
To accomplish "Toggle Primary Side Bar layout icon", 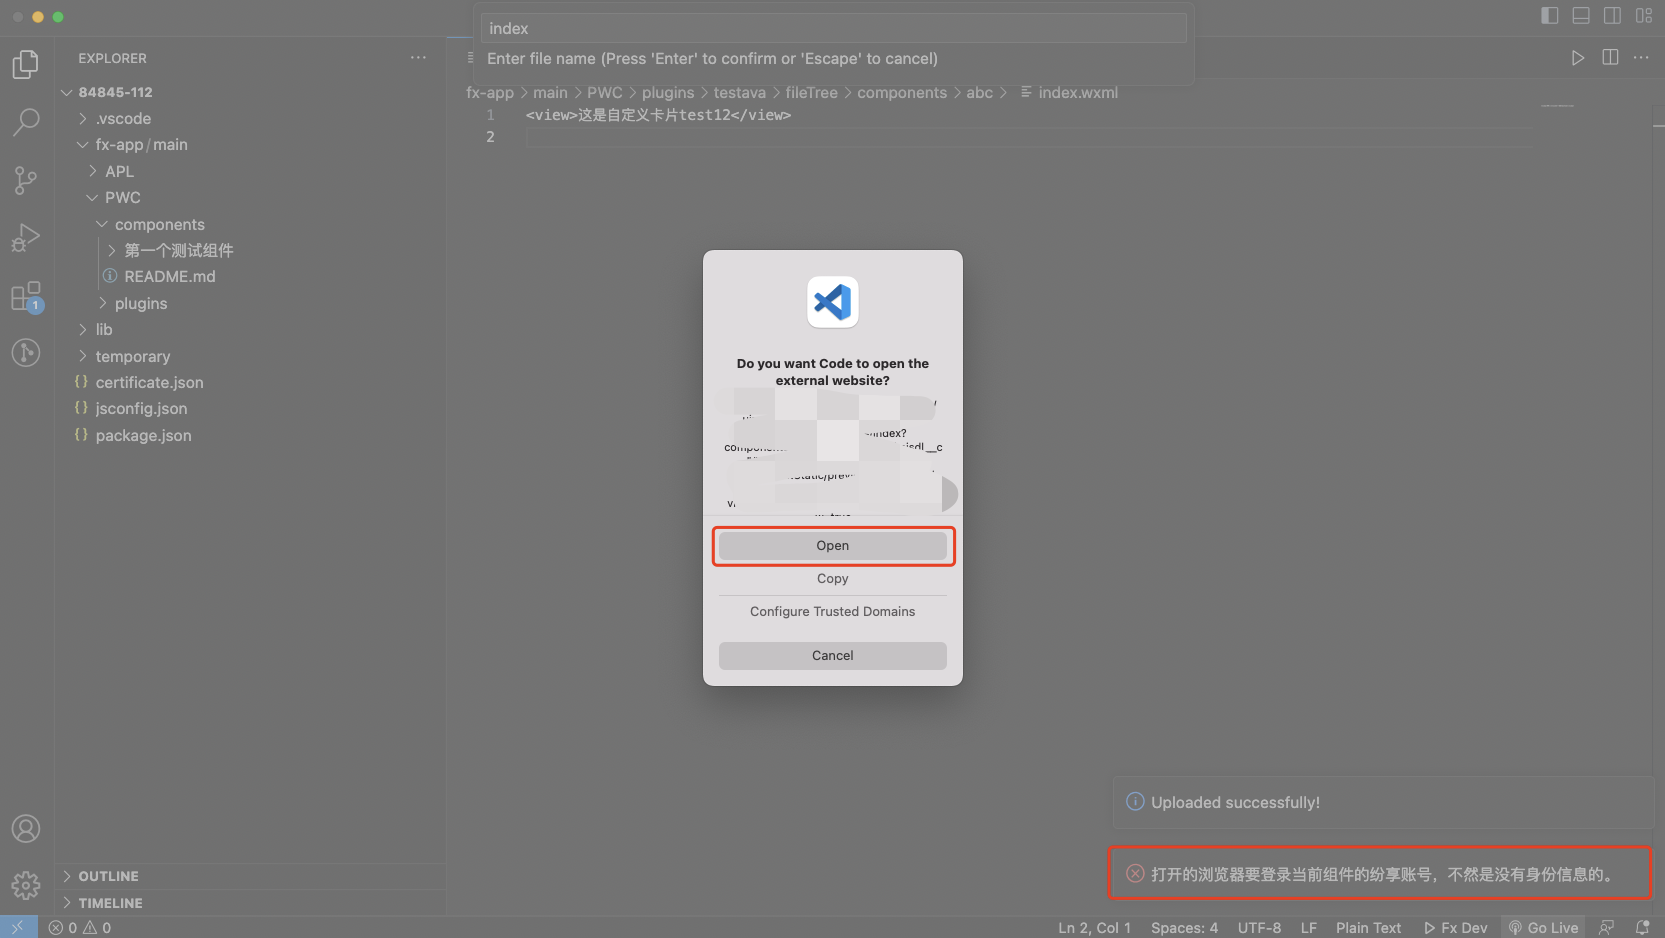I will click(1550, 15).
